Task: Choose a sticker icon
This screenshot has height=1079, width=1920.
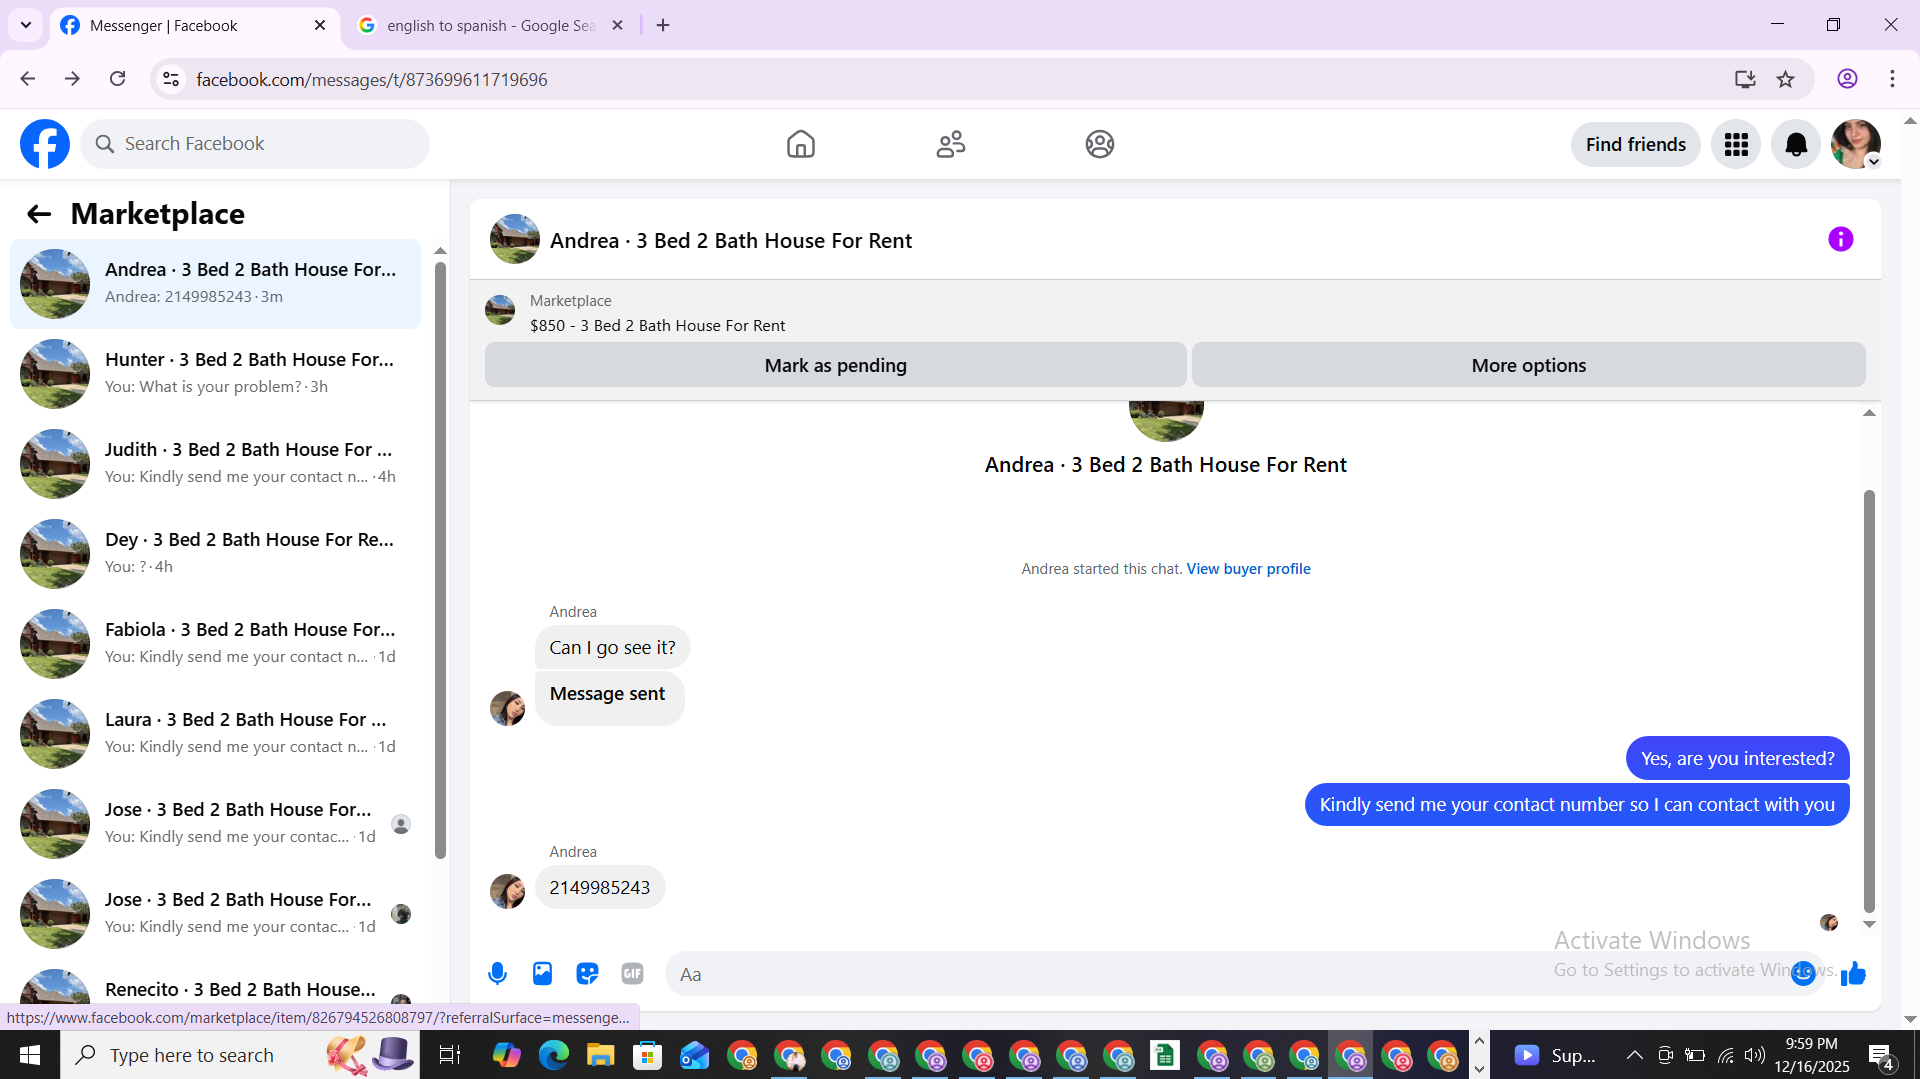Action: click(x=587, y=973)
